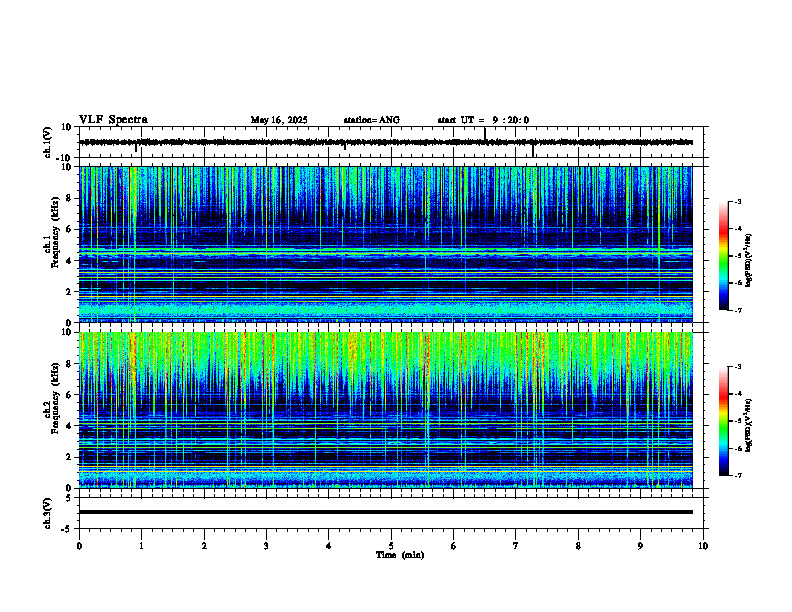The height and width of the screenshot is (612, 792).
Task: Click time axis tick label "7"
Action: (x=516, y=546)
